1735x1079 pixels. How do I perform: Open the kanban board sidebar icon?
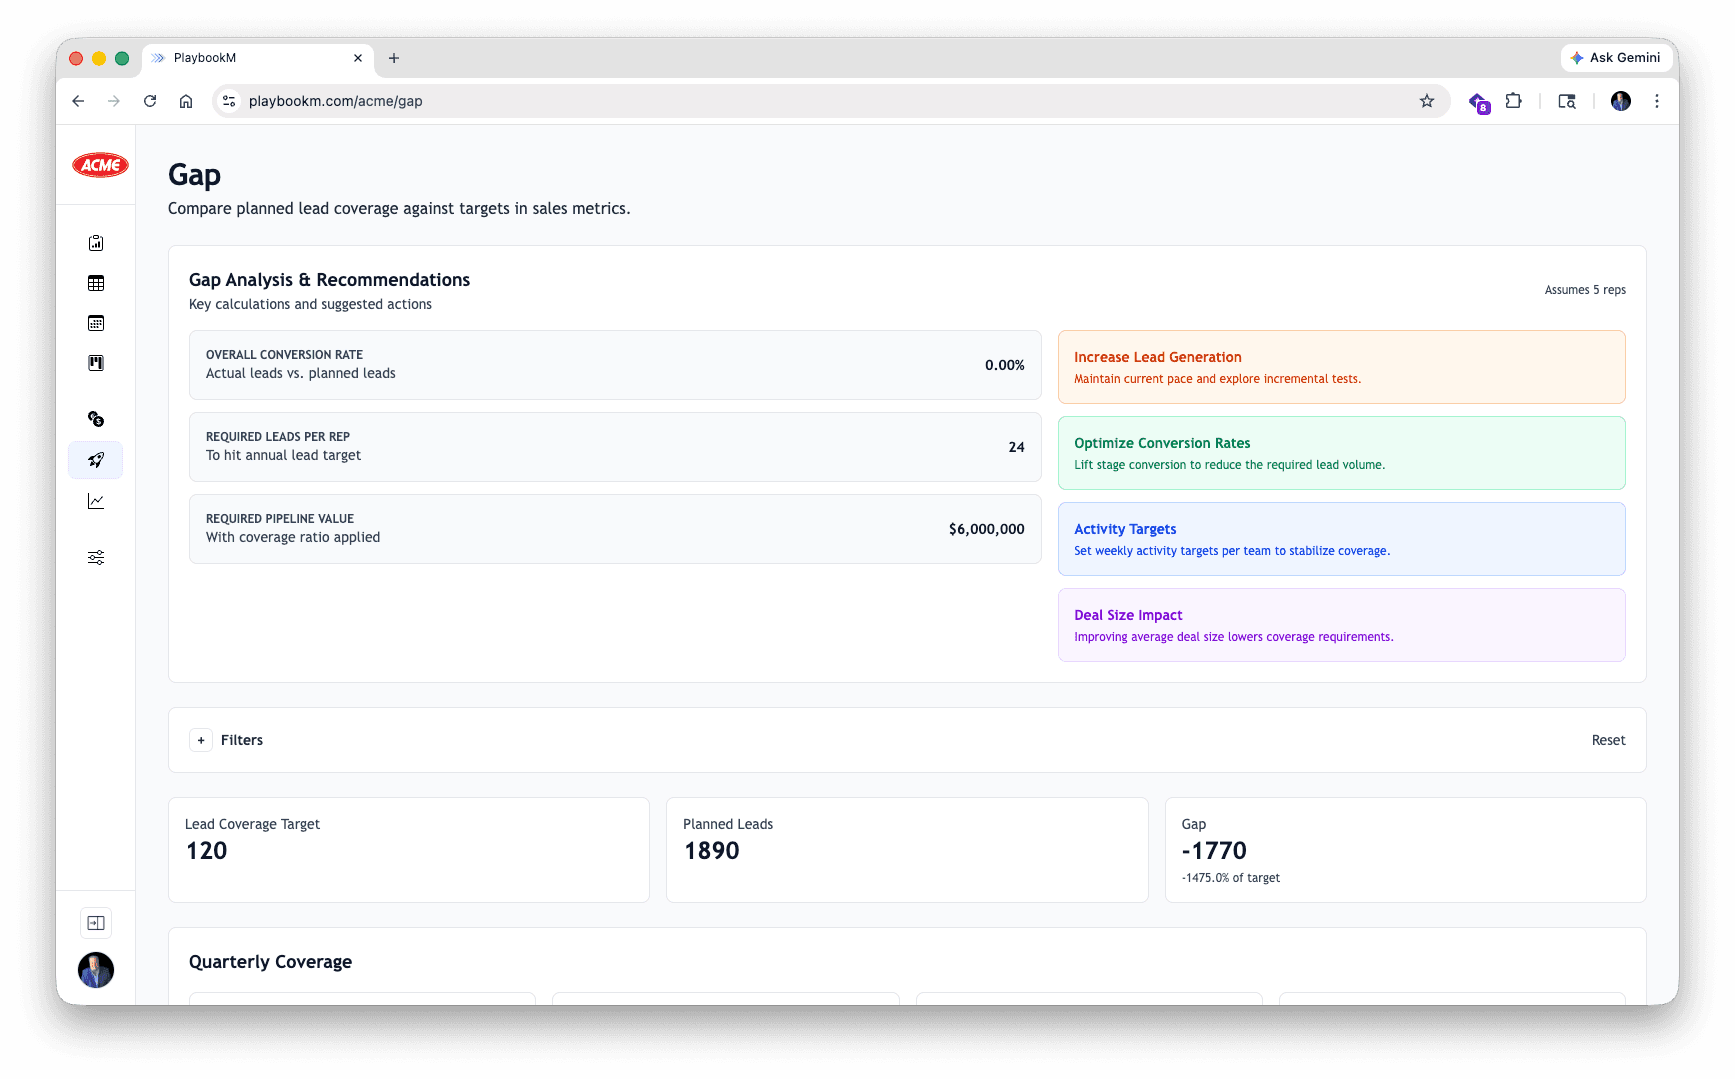[x=96, y=363]
